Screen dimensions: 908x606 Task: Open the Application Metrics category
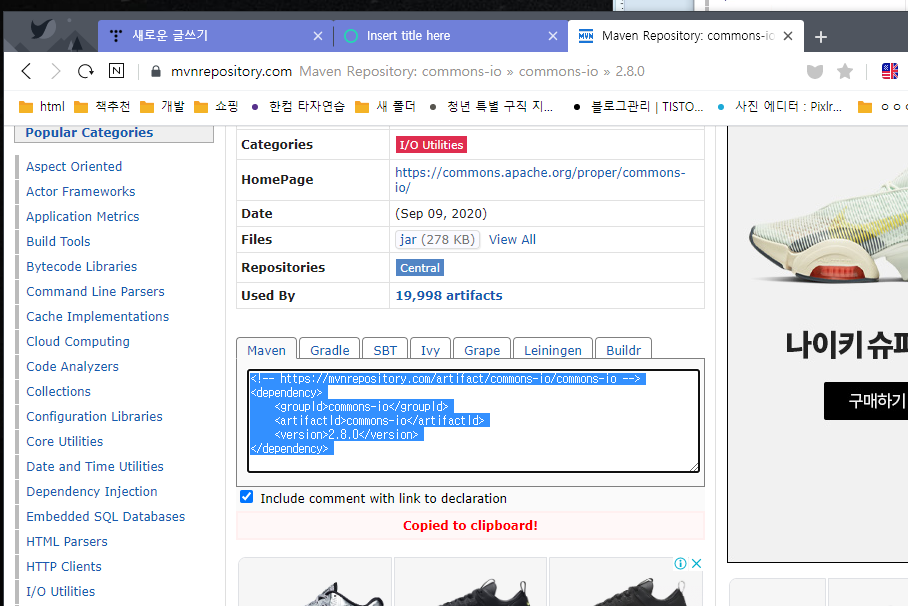tap(83, 217)
